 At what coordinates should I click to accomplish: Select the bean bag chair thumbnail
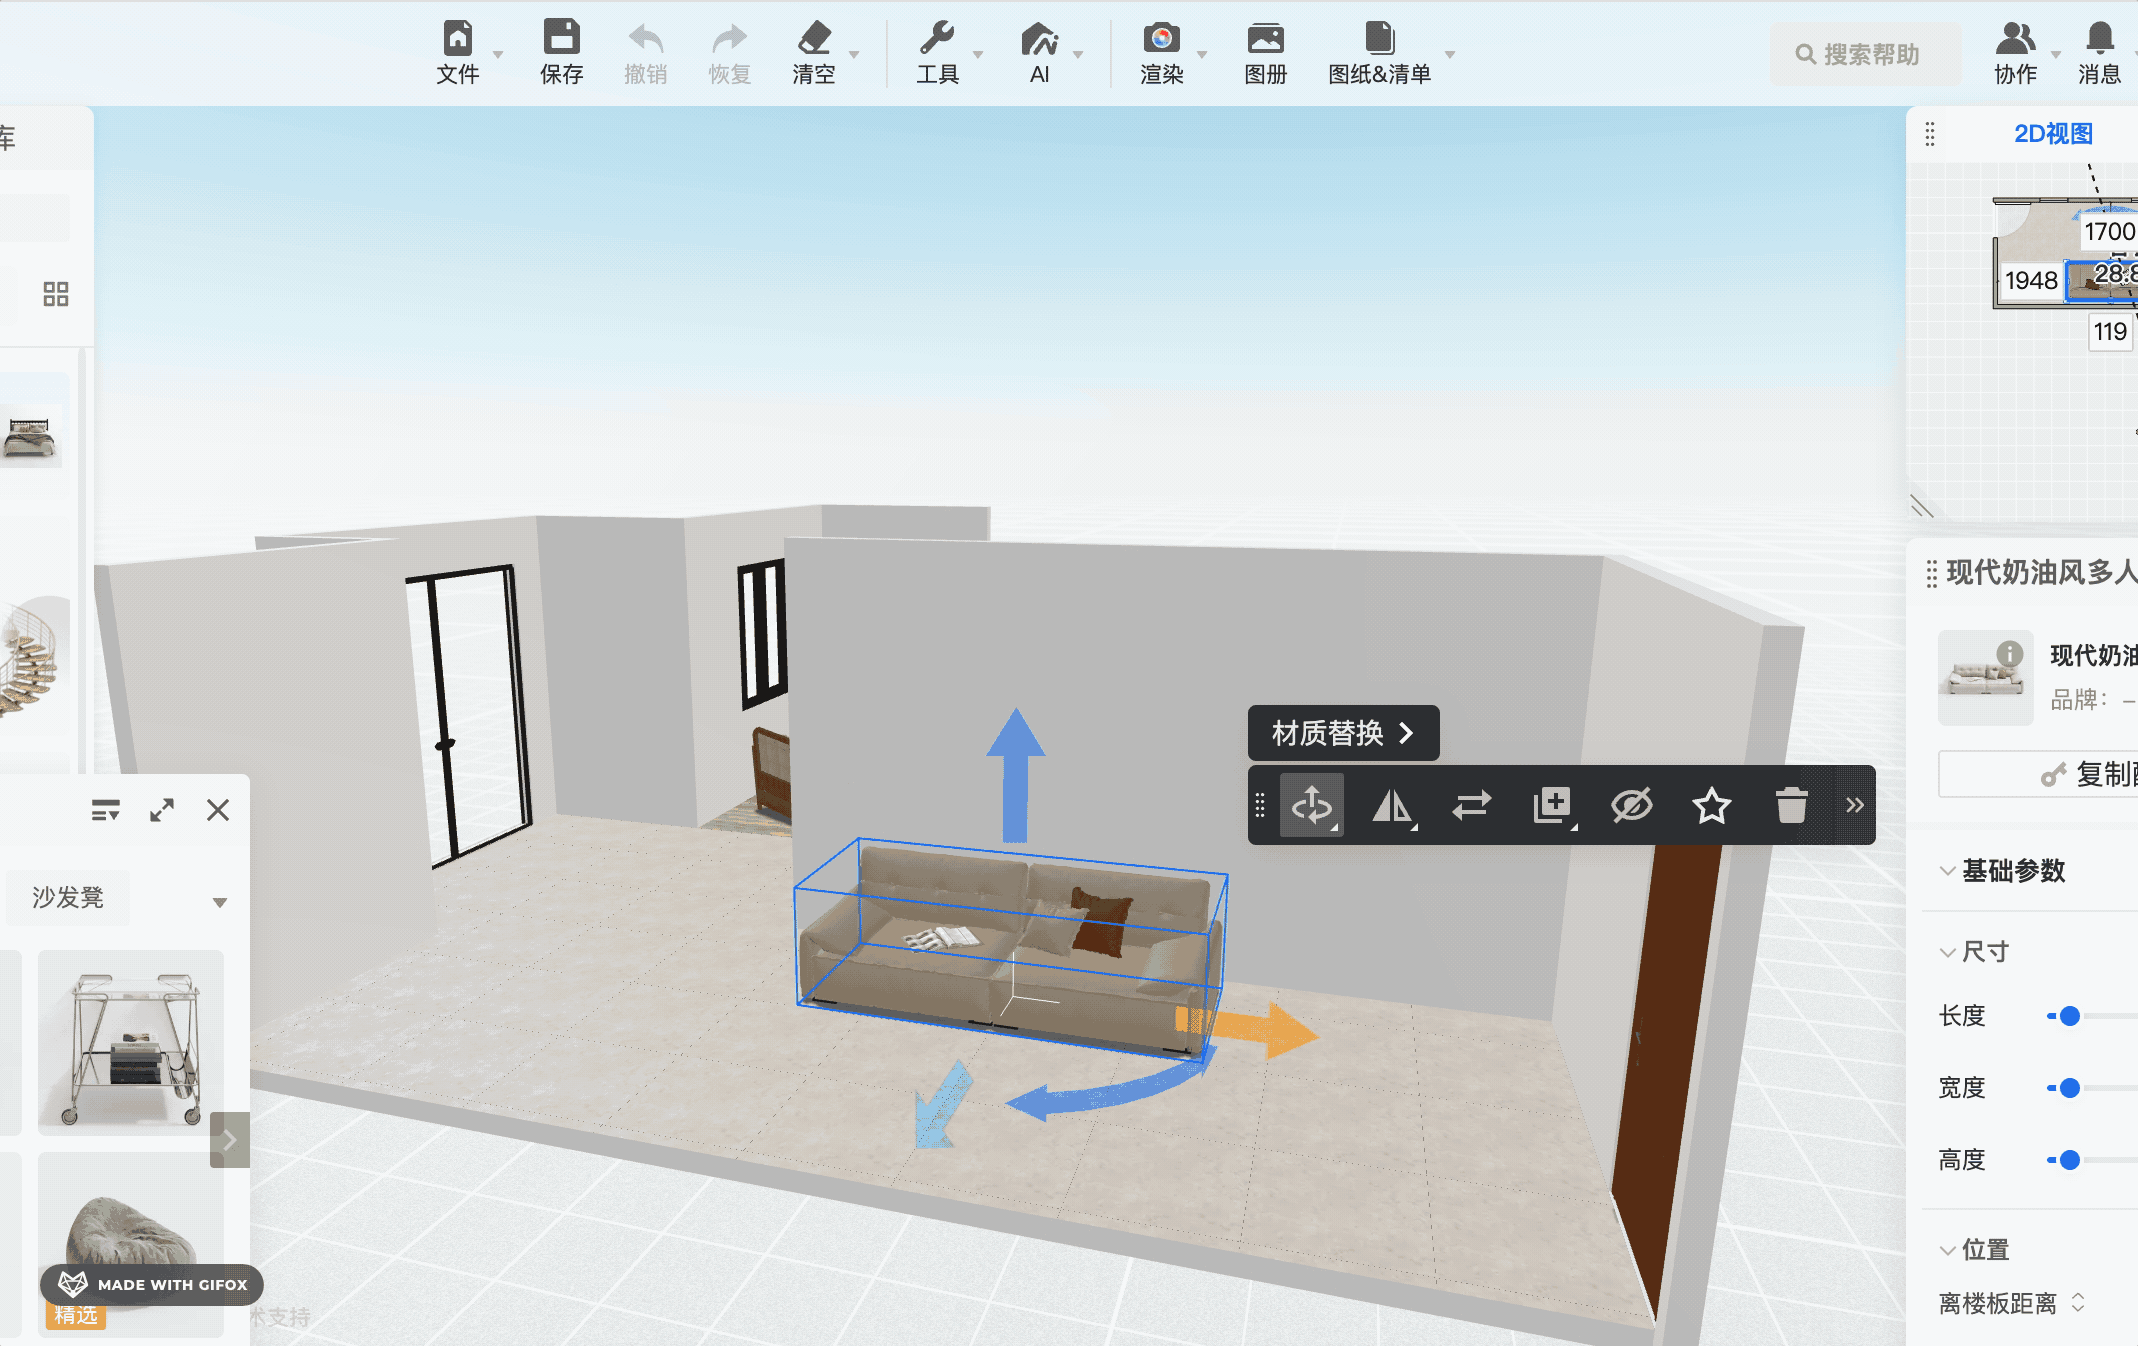pos(131,1245)
